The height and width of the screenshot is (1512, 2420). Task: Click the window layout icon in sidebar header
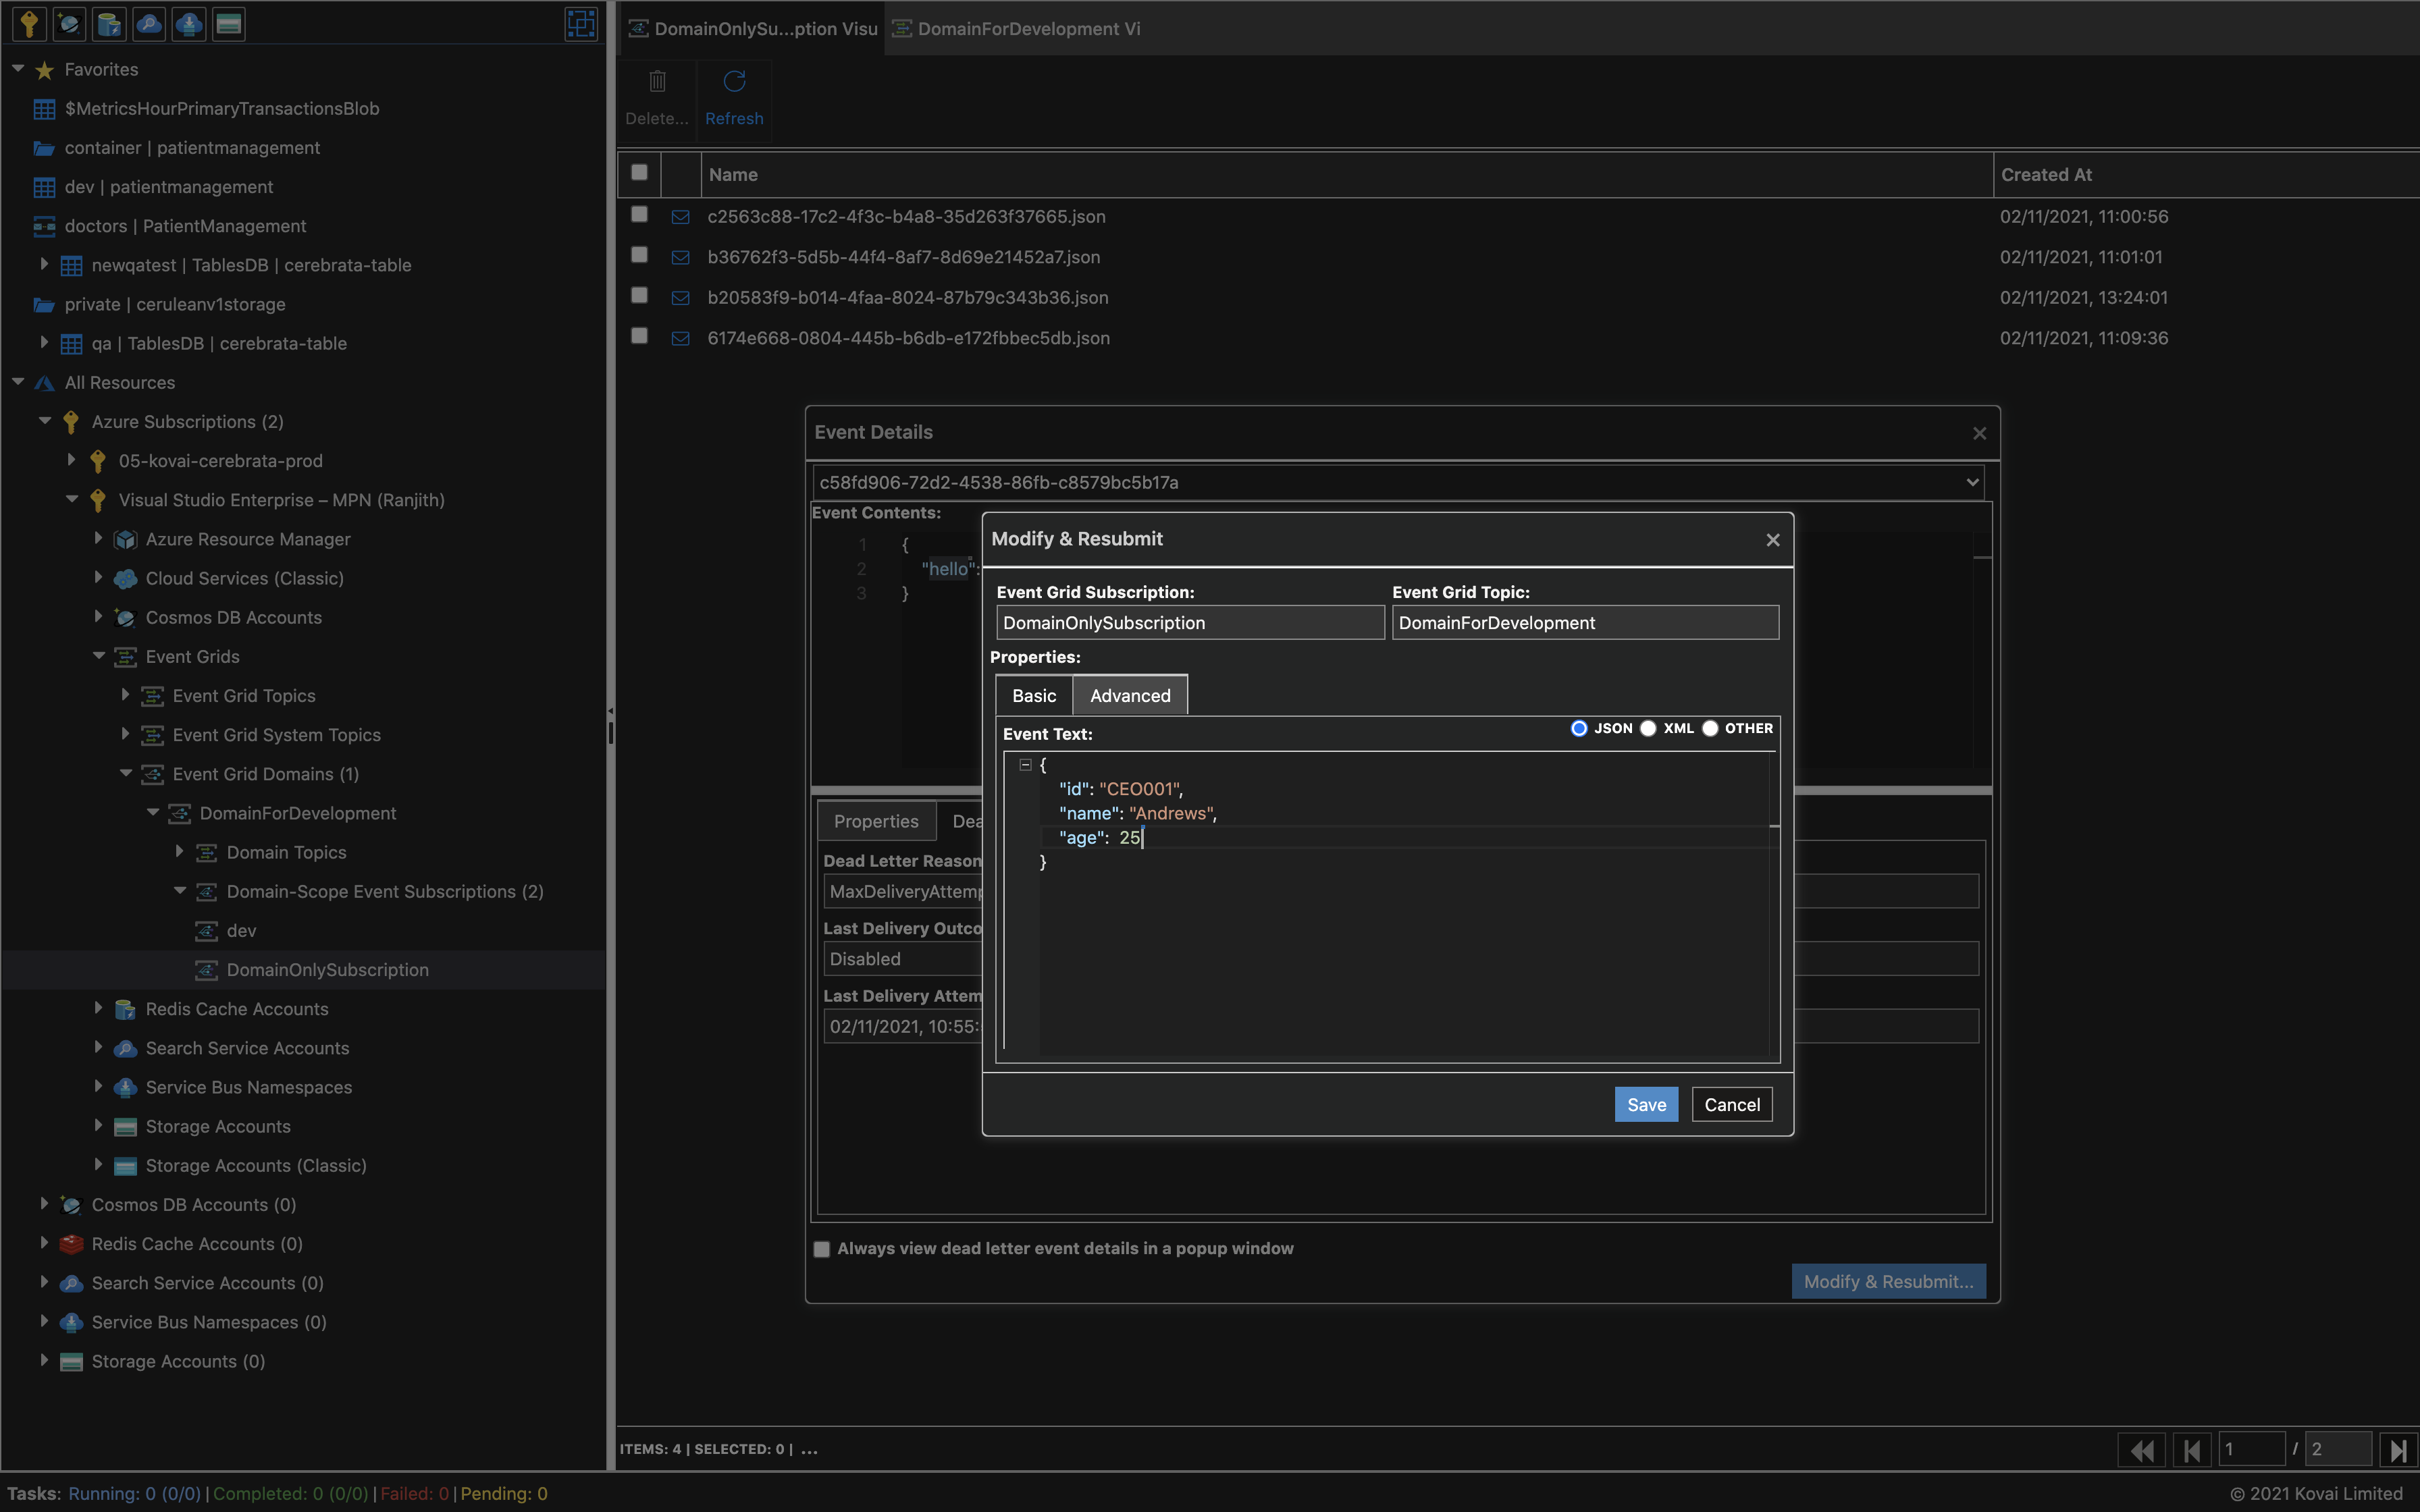coord(581,23)
